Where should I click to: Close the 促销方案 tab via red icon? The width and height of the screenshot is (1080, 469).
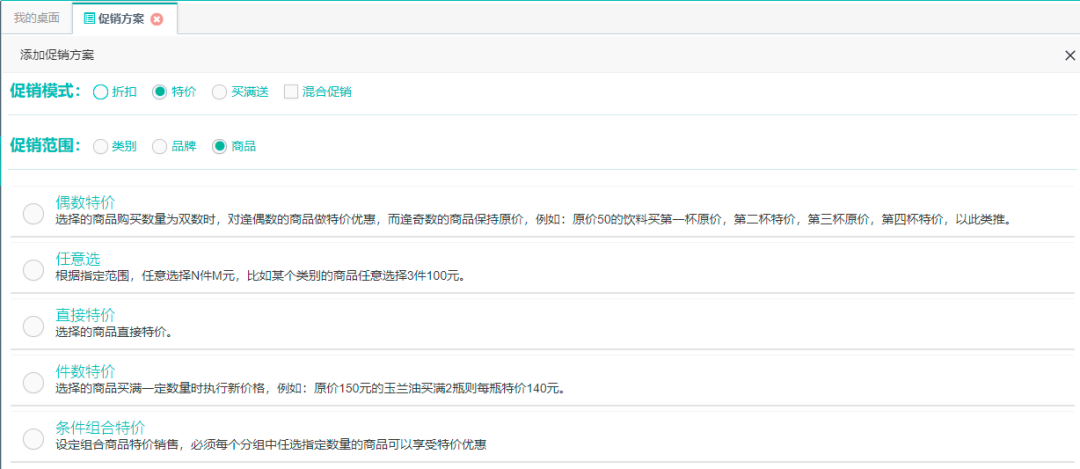coord(157,19)
